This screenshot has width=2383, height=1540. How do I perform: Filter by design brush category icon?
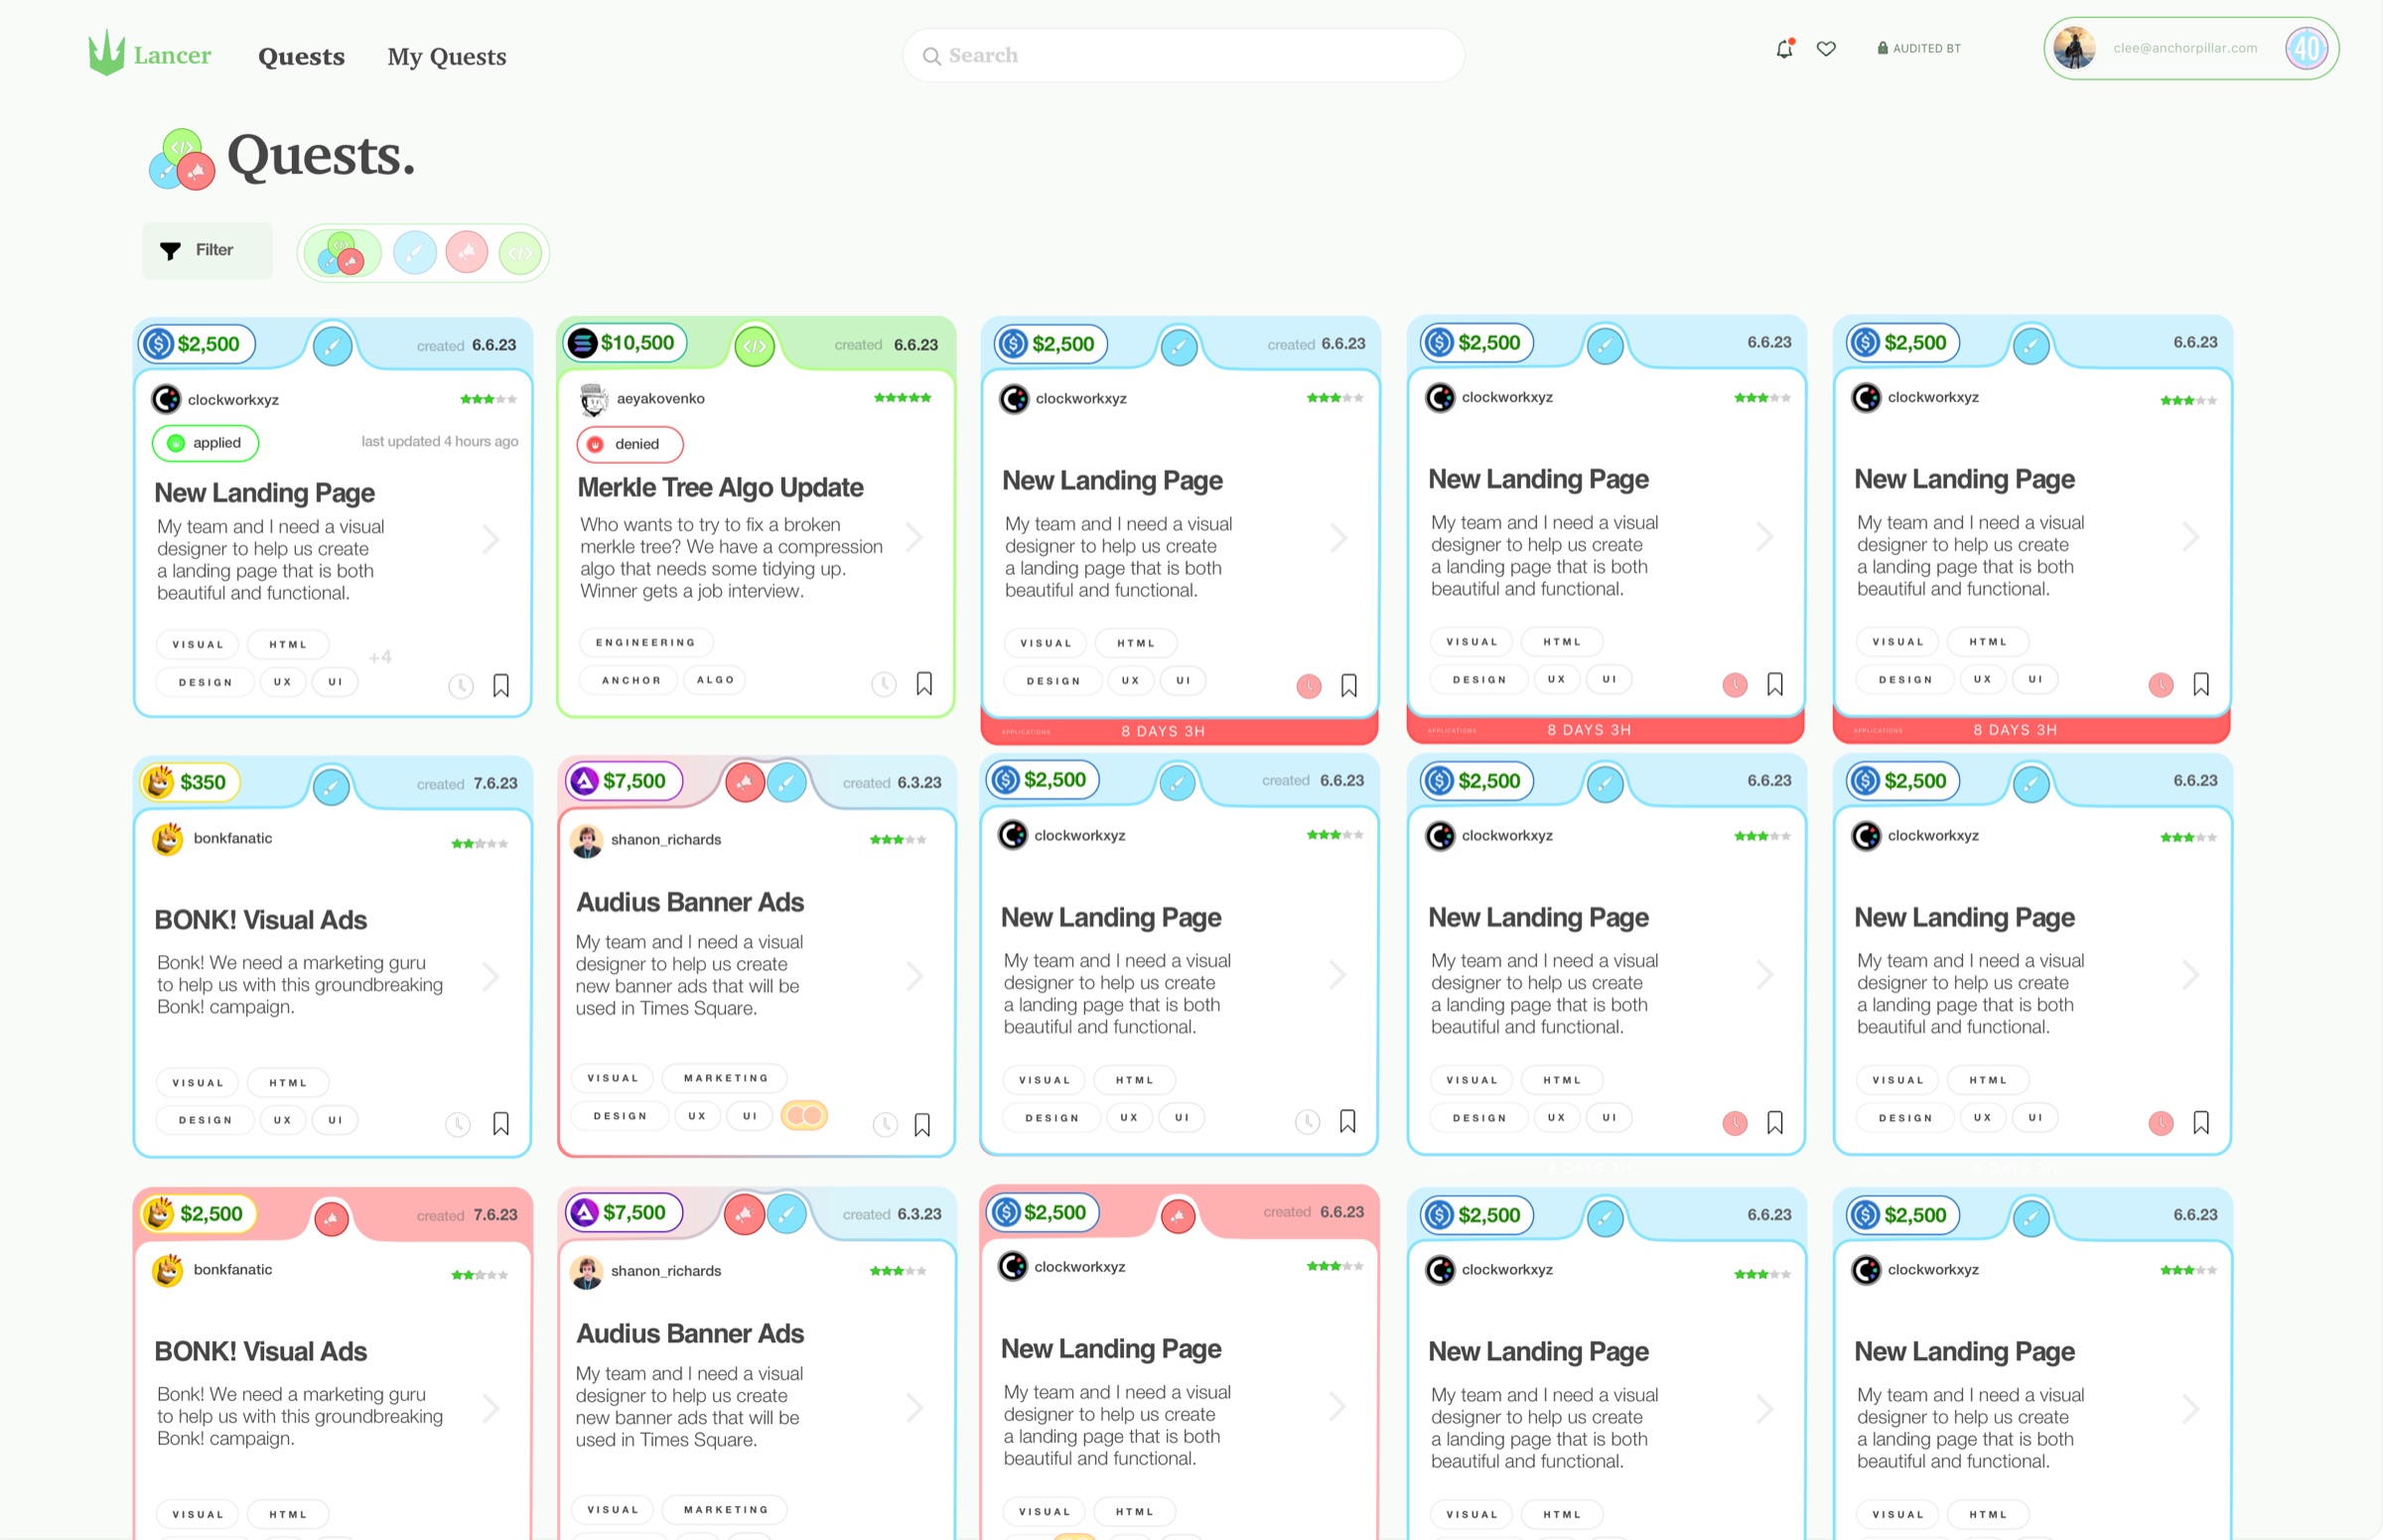[x=414, y=253]
